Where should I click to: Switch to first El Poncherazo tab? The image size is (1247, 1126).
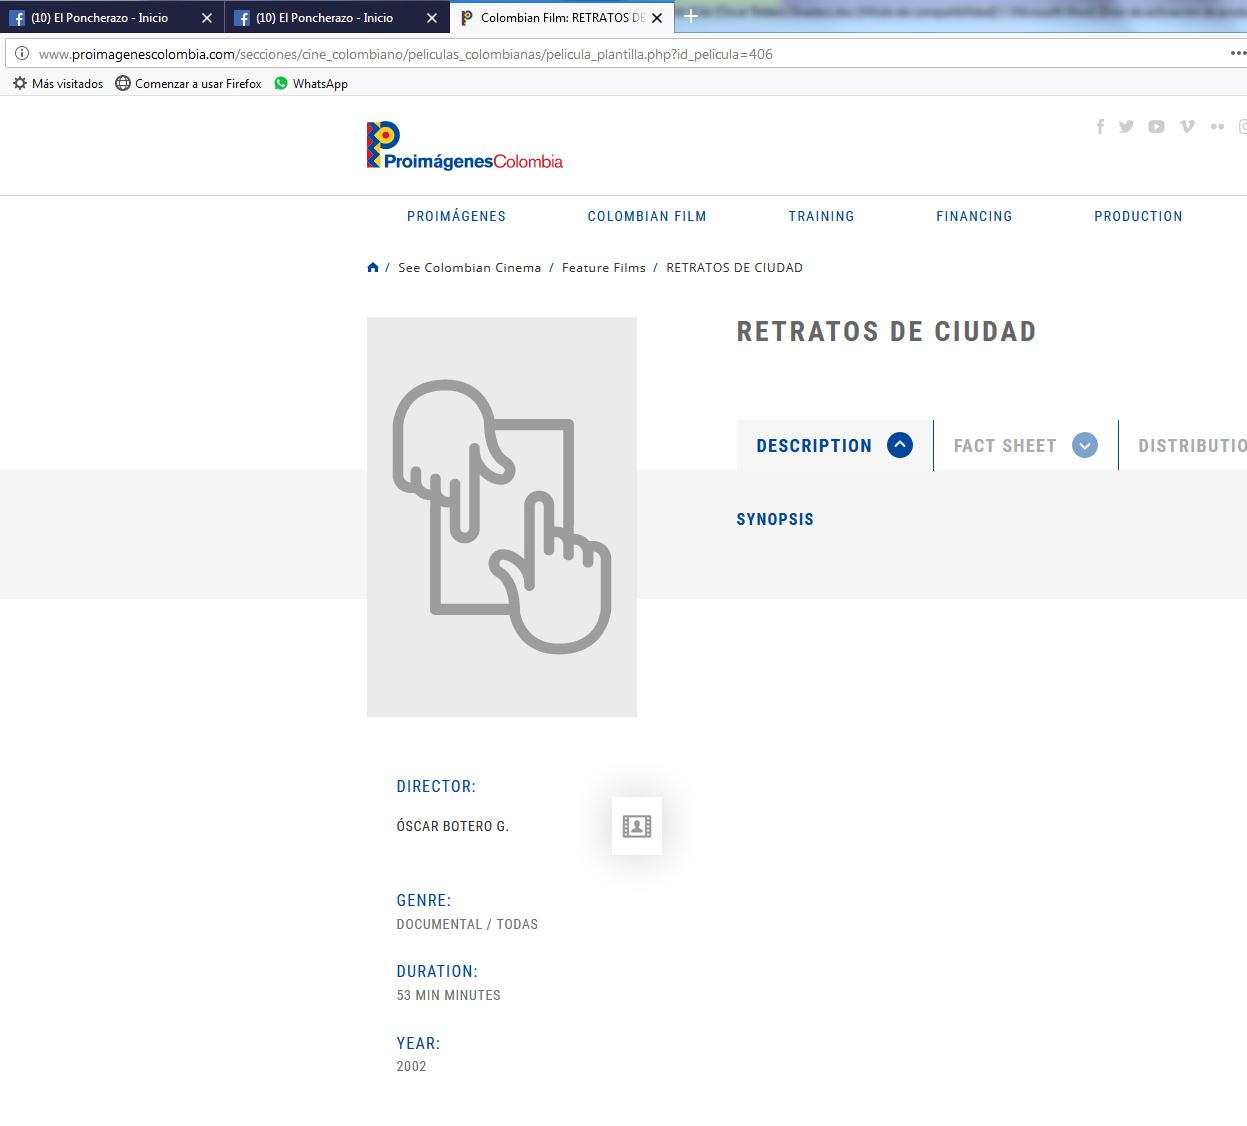(100, 18)
